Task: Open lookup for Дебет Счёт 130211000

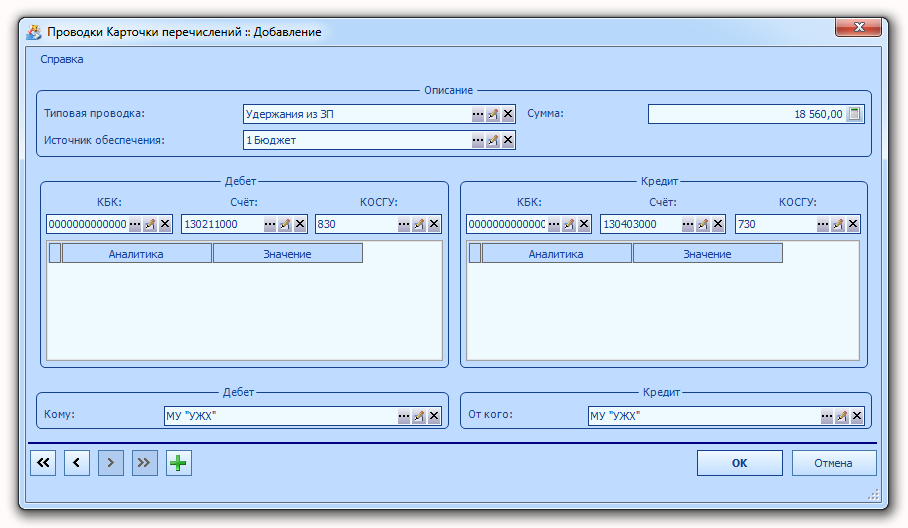Action: (x=270, y=224)
